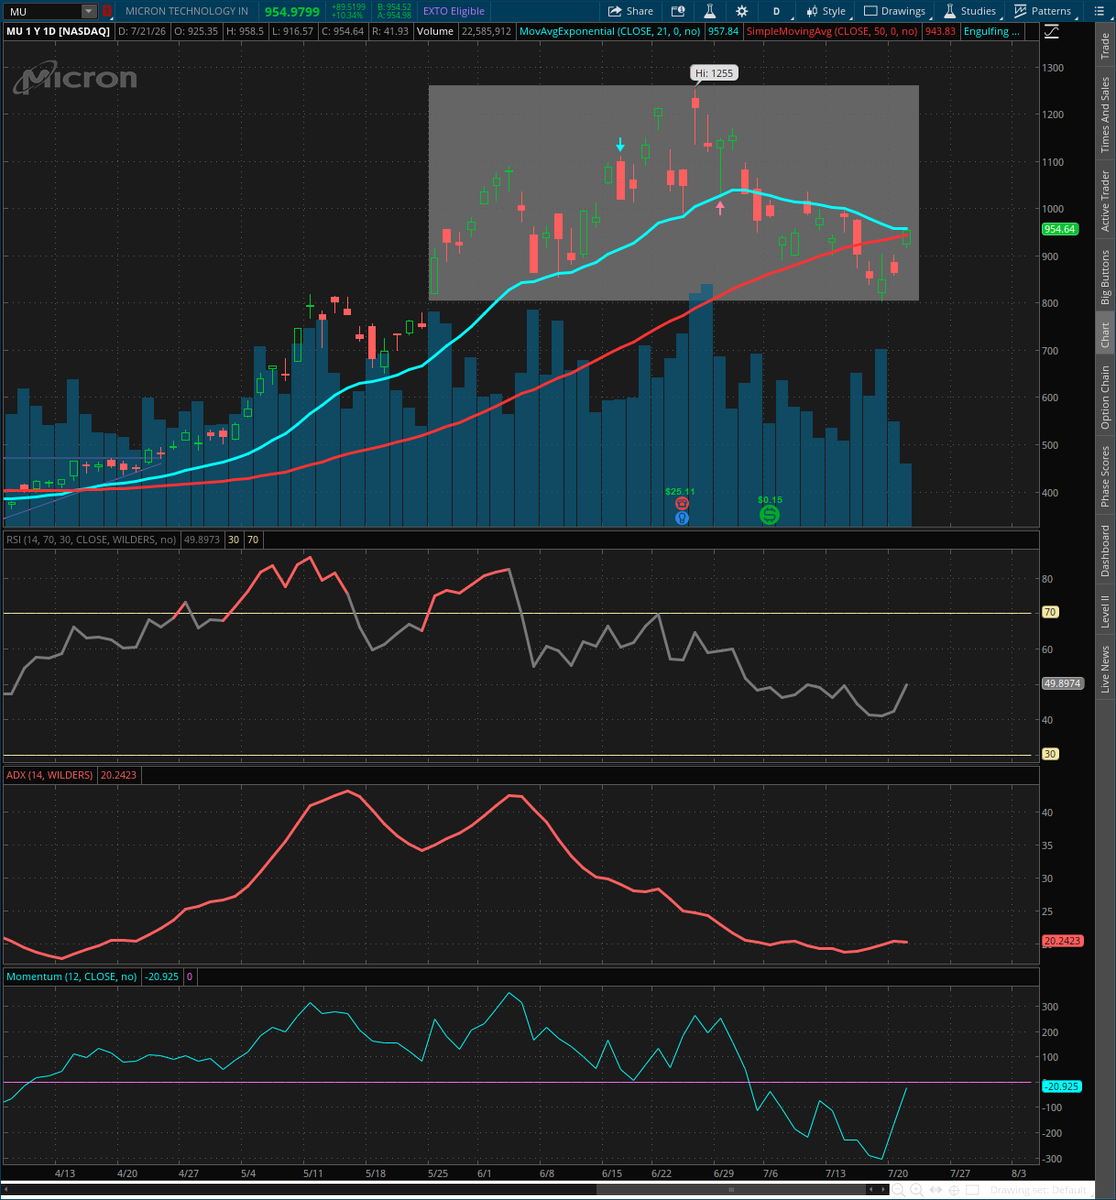The image size is (1116, 1200).
Task: Activate the crosshair pointer icon
Action: [953, 1190]
